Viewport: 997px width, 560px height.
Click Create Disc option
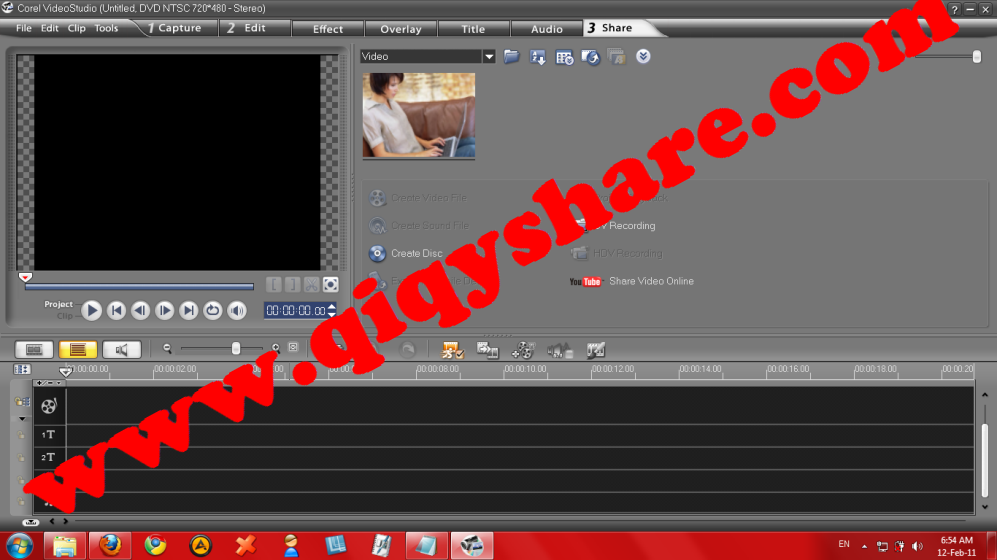pyautogui.click(x=406, y=253)
